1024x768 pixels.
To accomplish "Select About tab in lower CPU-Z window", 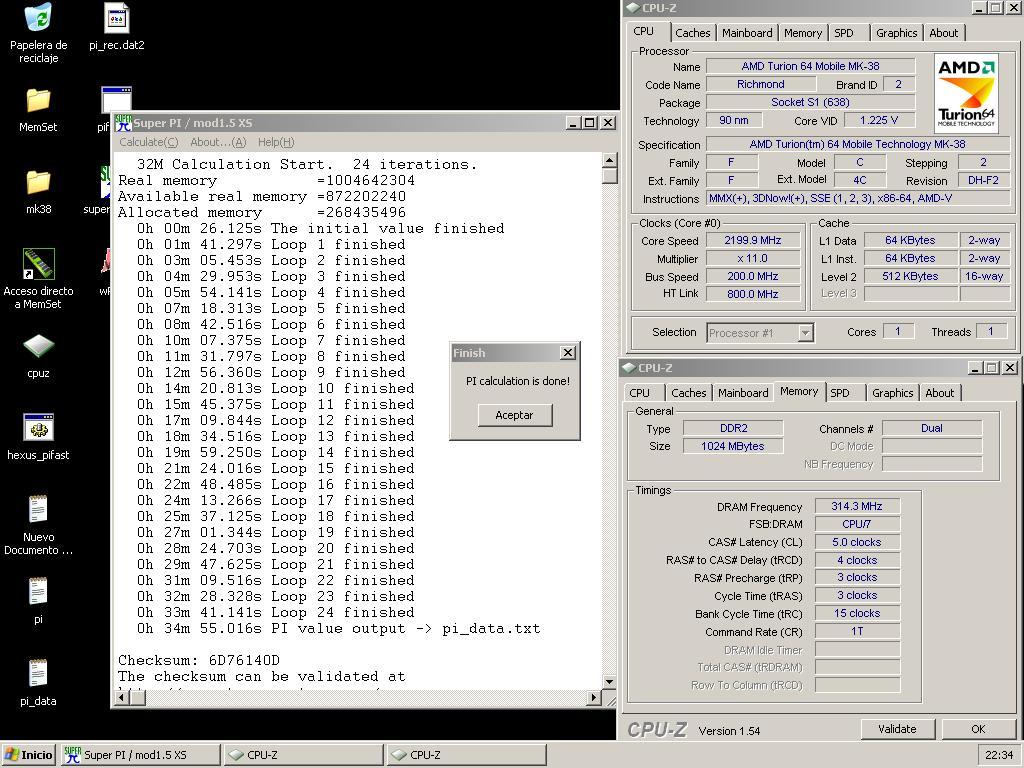I will pos(939,392).
